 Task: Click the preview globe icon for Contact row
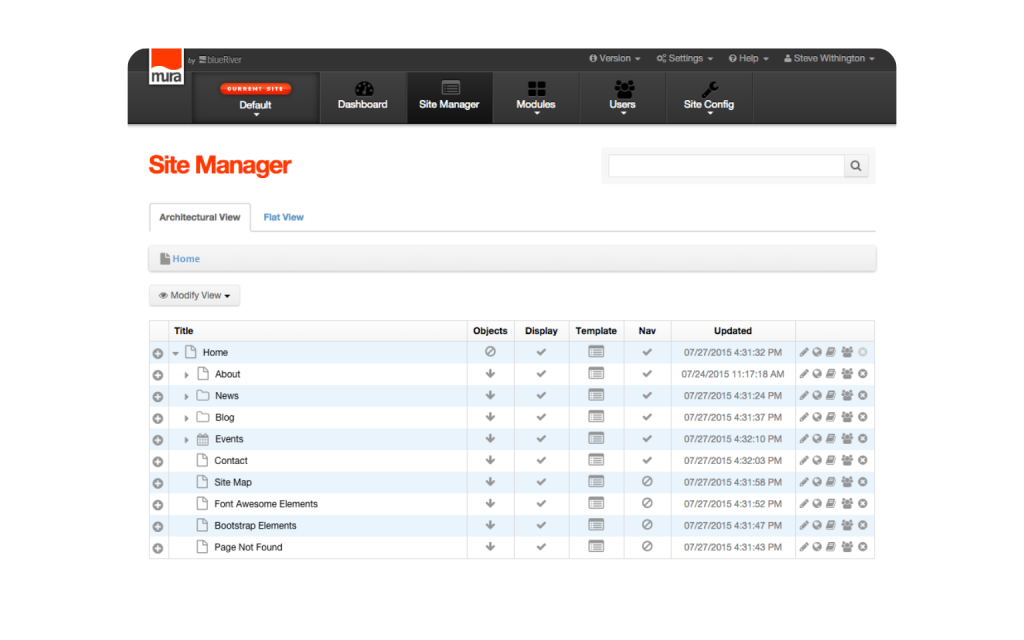[x=817, y=461]
